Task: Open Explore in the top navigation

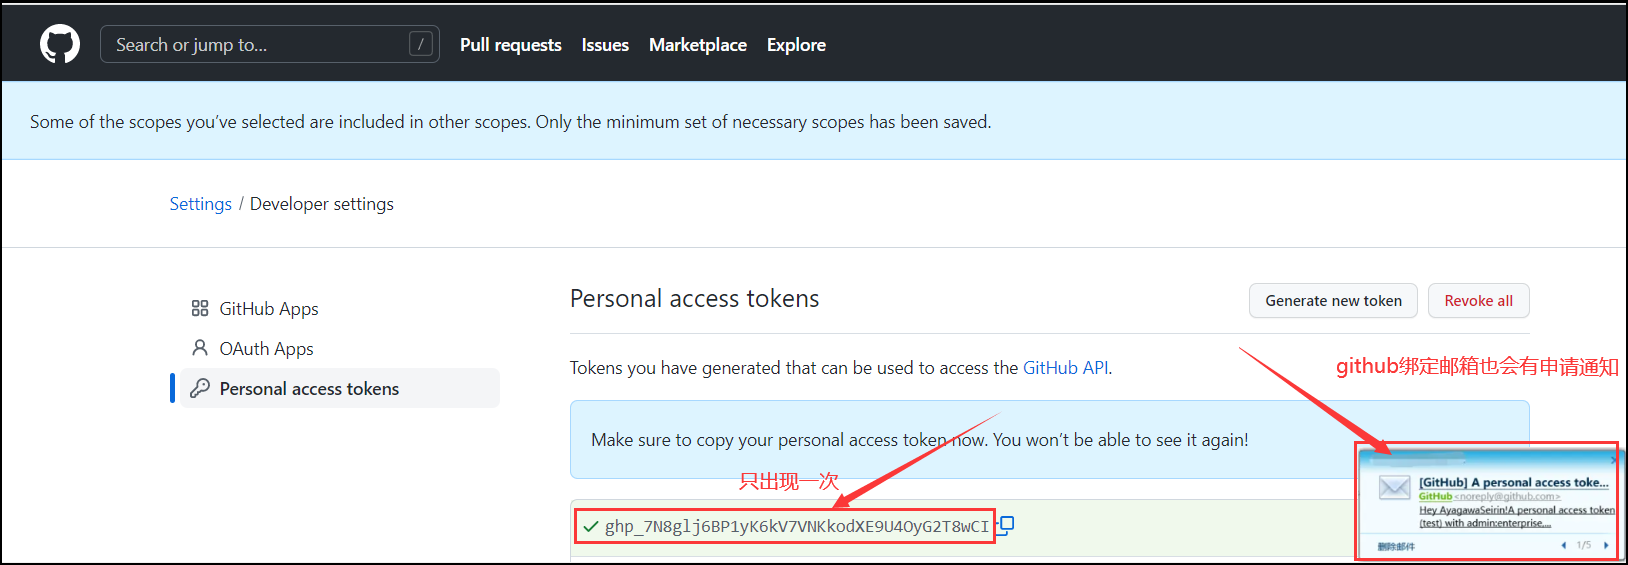Action: click(x=796, y=45)
